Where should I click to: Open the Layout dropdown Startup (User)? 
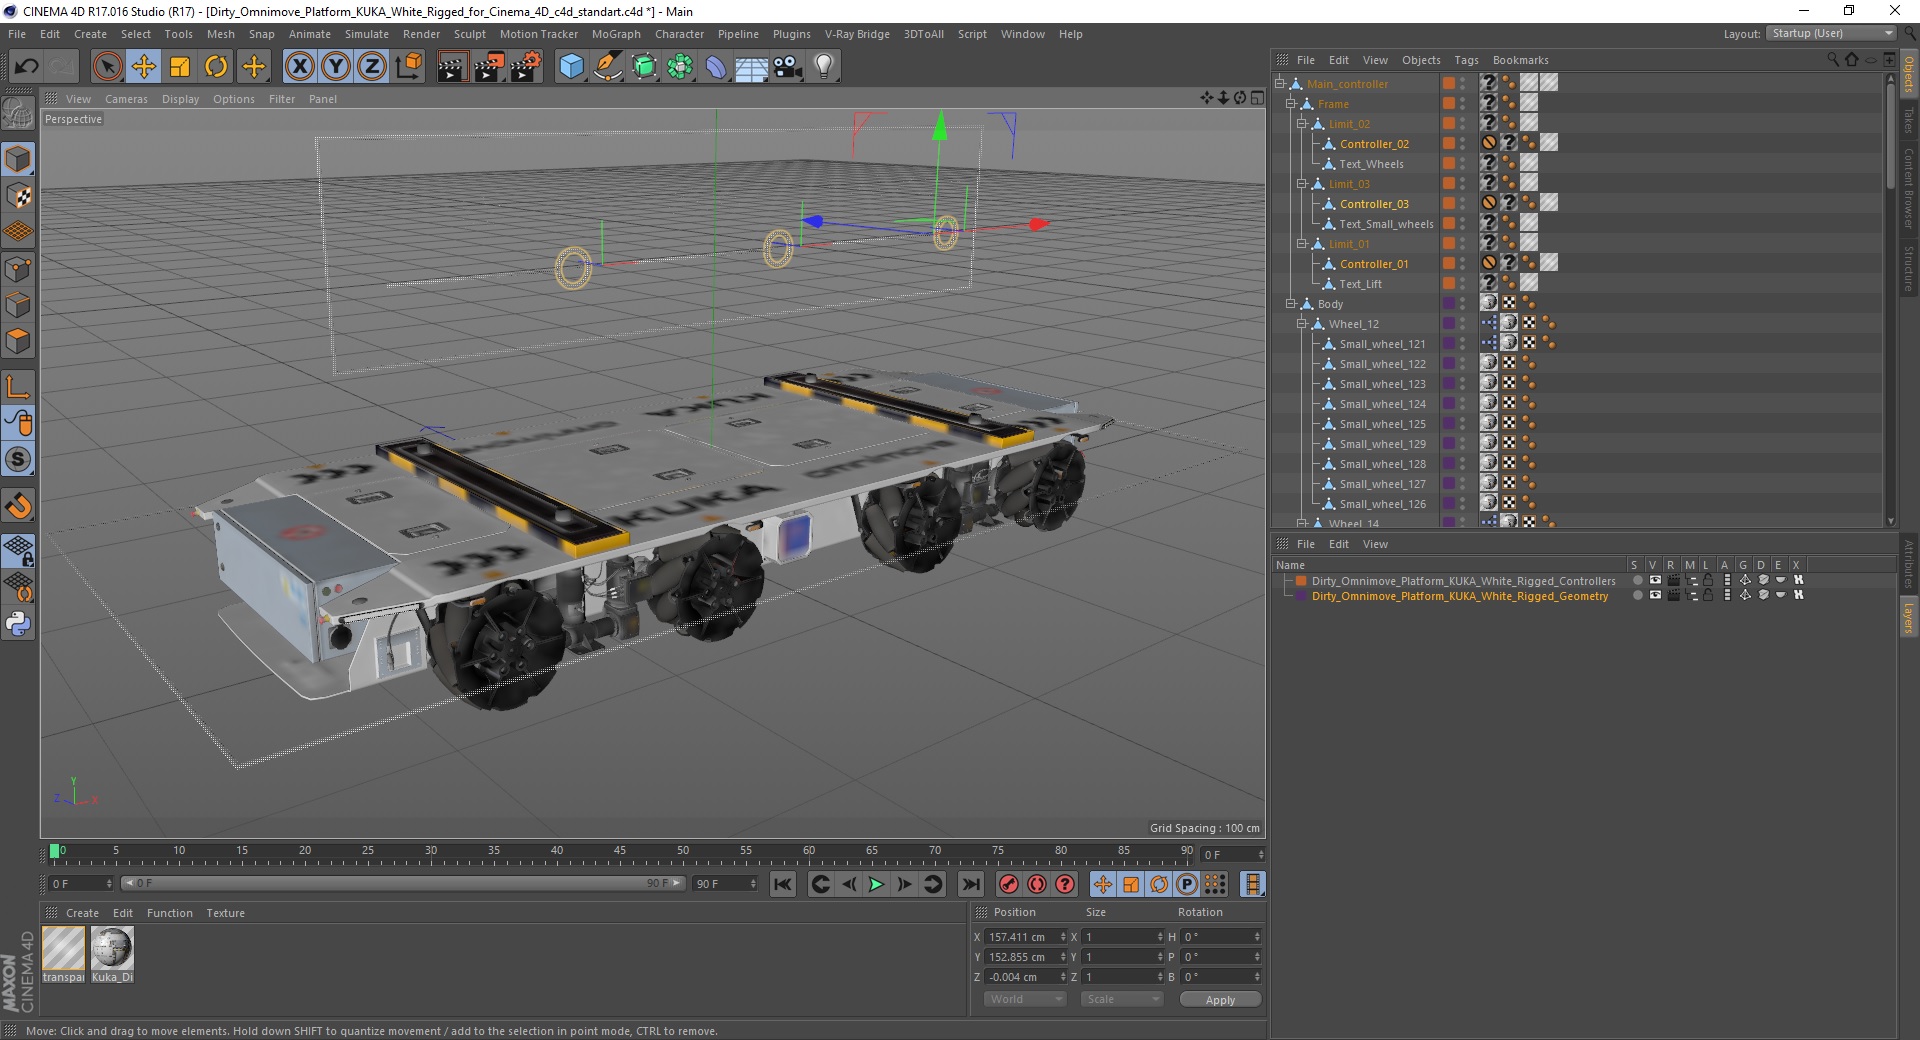[1831, 33]
